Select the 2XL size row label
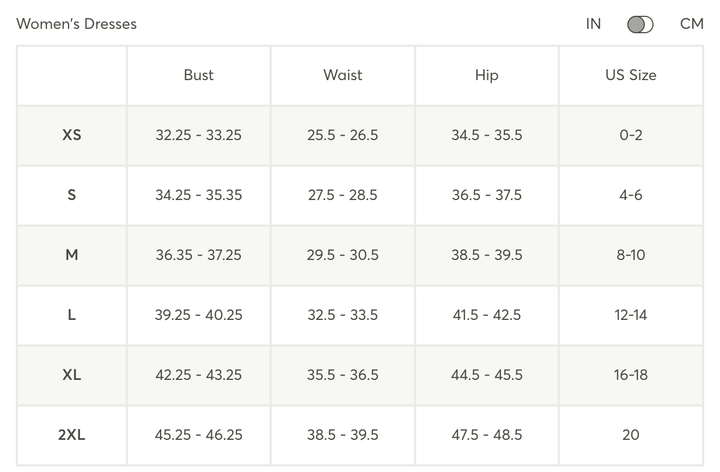 tap(72, 435)
